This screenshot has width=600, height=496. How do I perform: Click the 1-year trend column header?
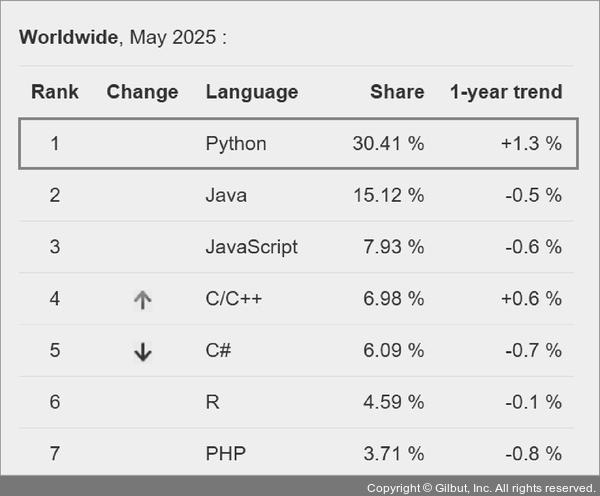[x=506, y=92]
